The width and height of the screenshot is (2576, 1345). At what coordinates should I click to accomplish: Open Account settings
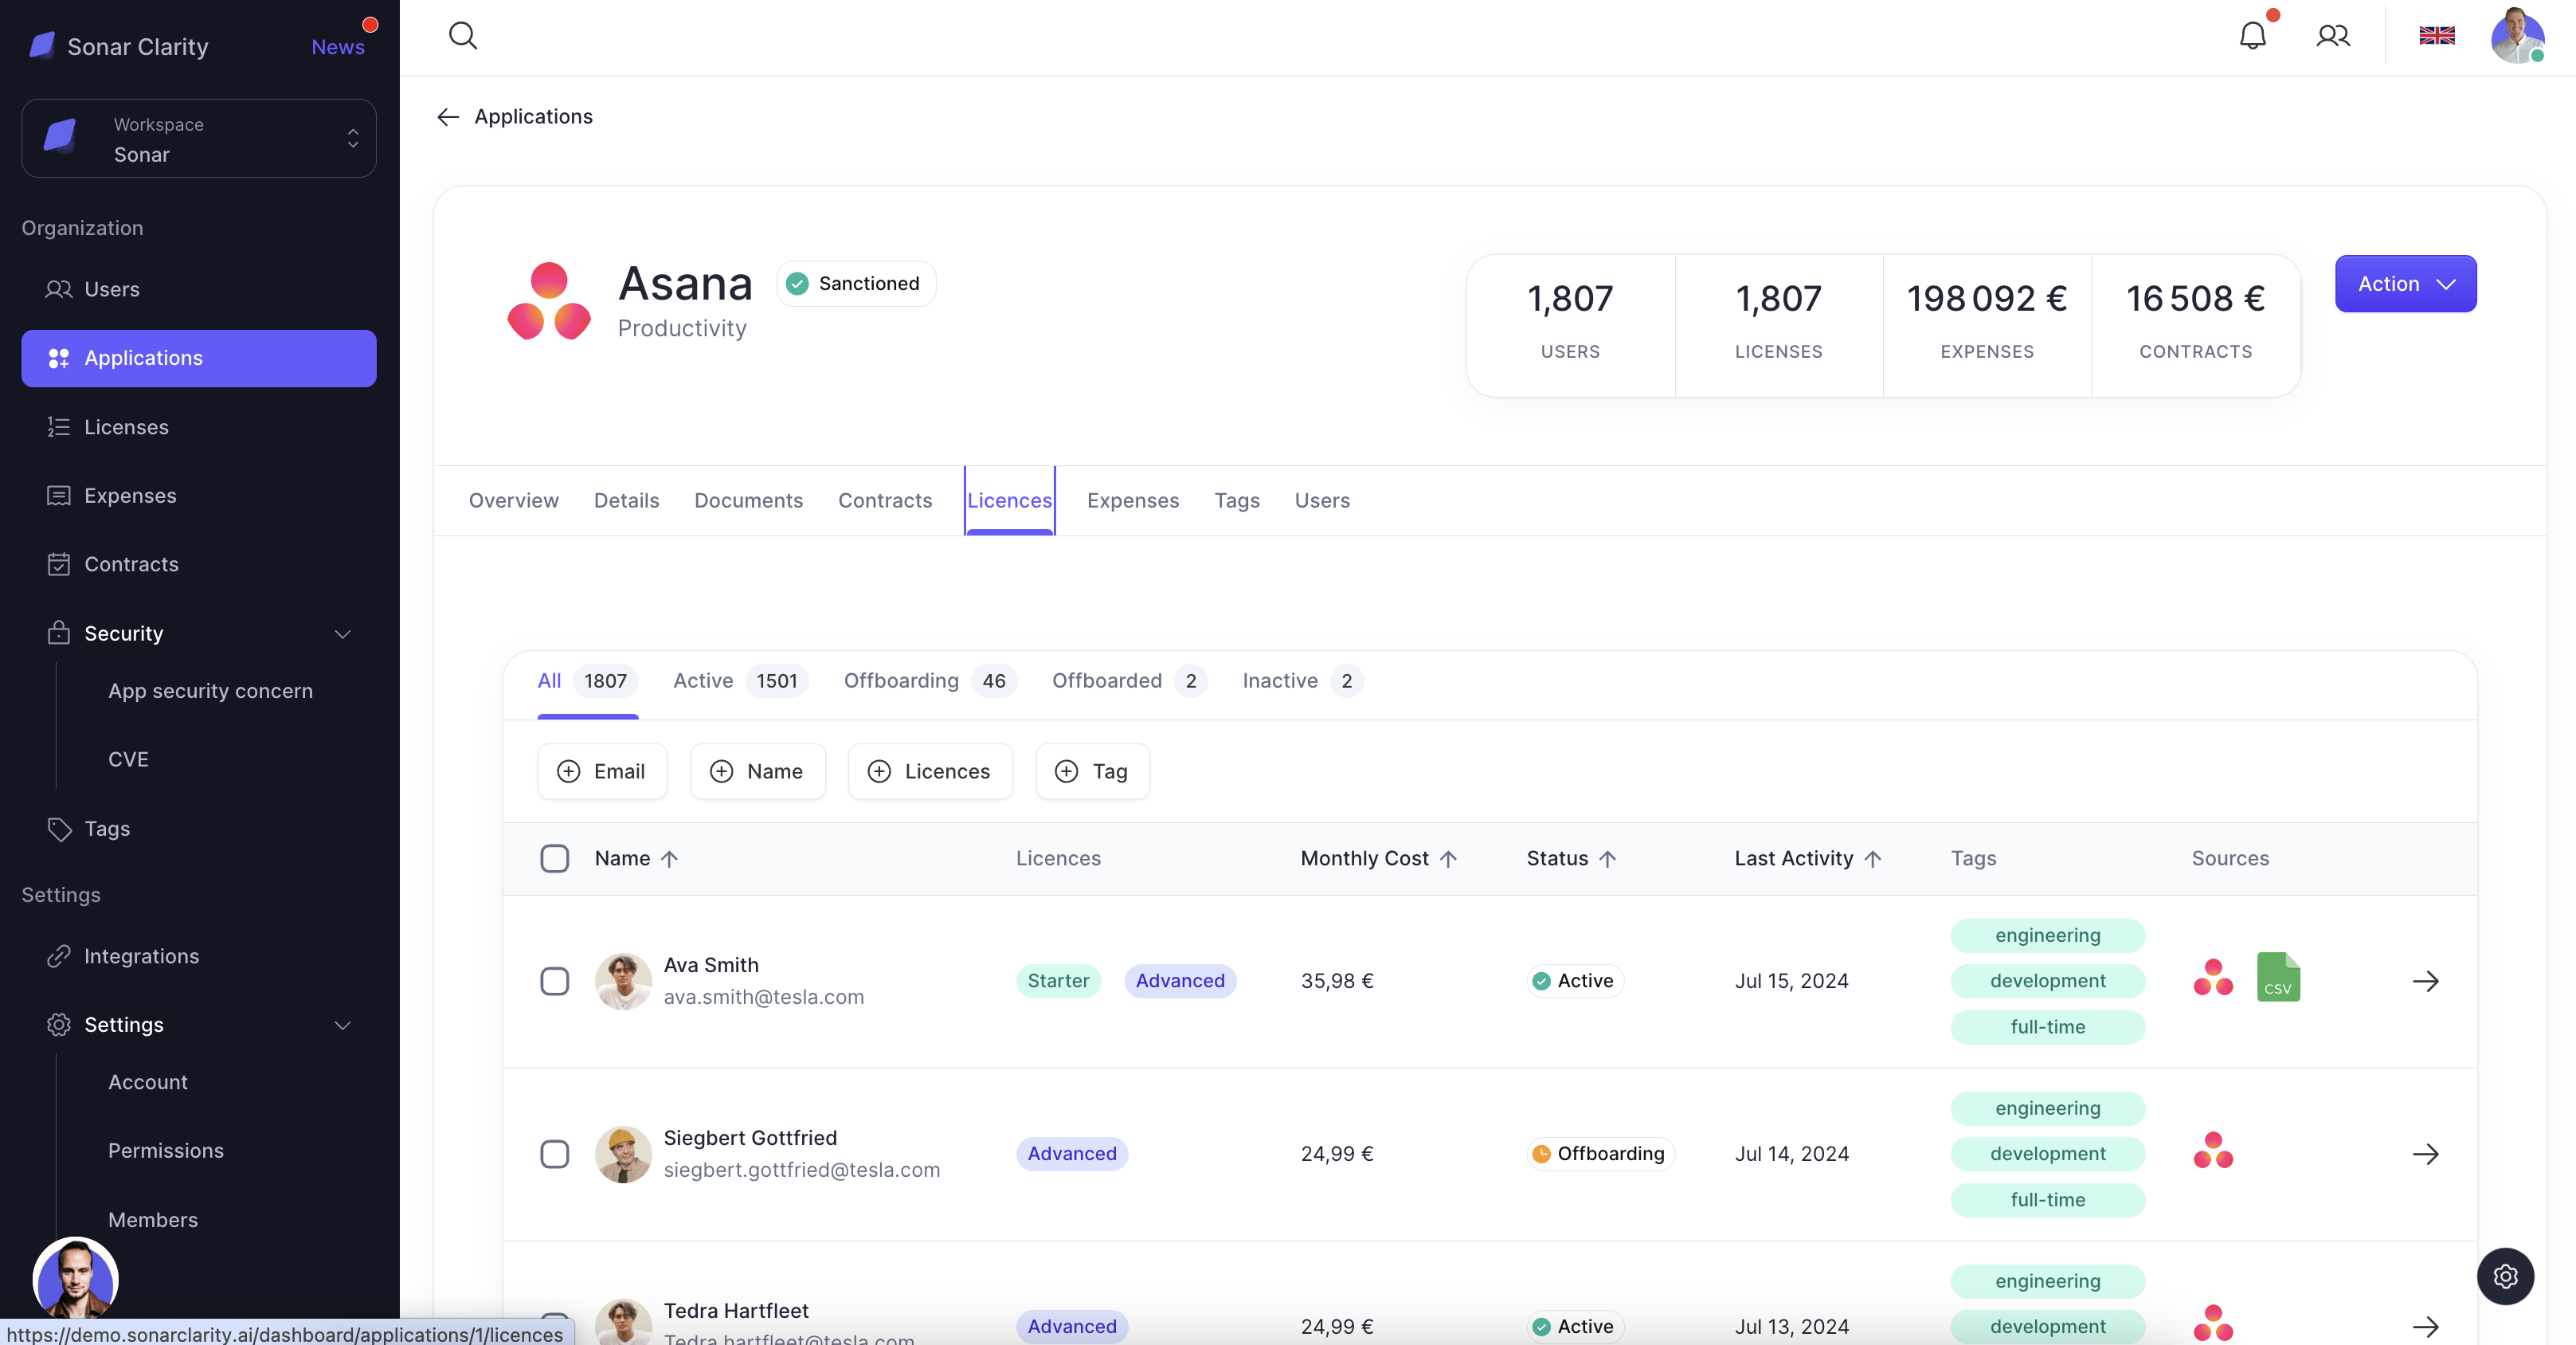[x=148, y=1082]
